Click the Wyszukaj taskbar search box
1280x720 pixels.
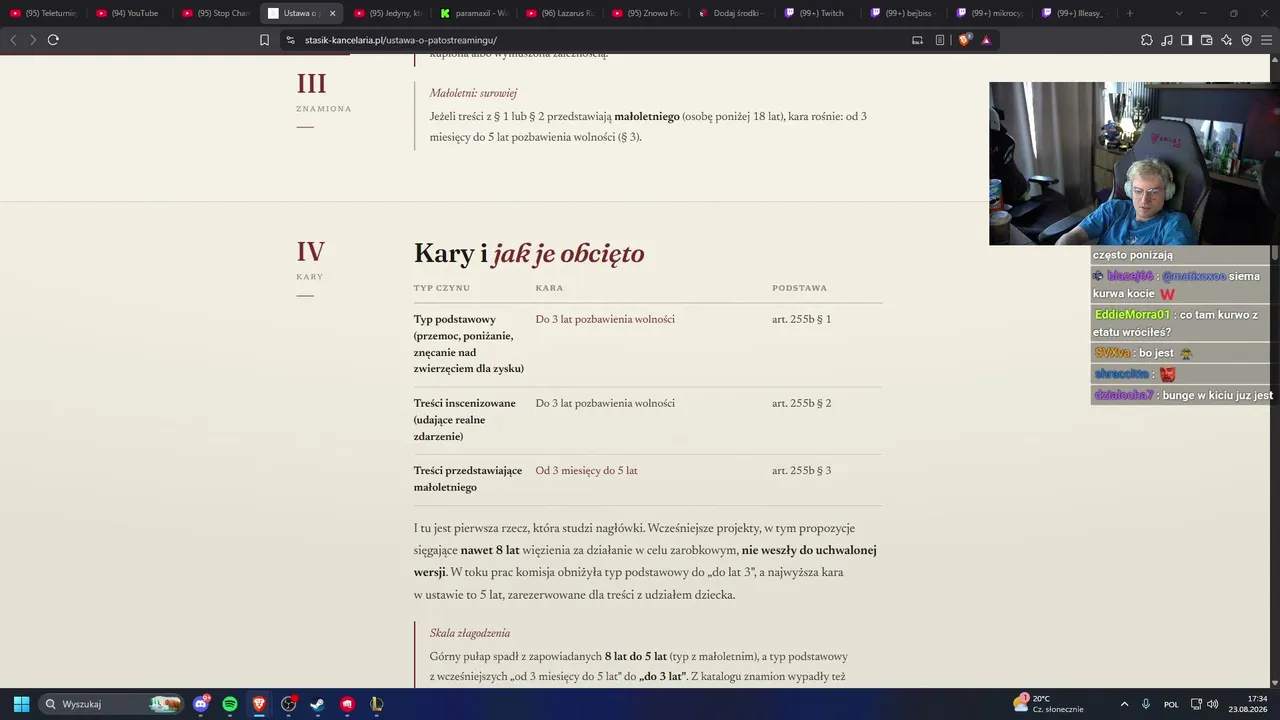113,704
